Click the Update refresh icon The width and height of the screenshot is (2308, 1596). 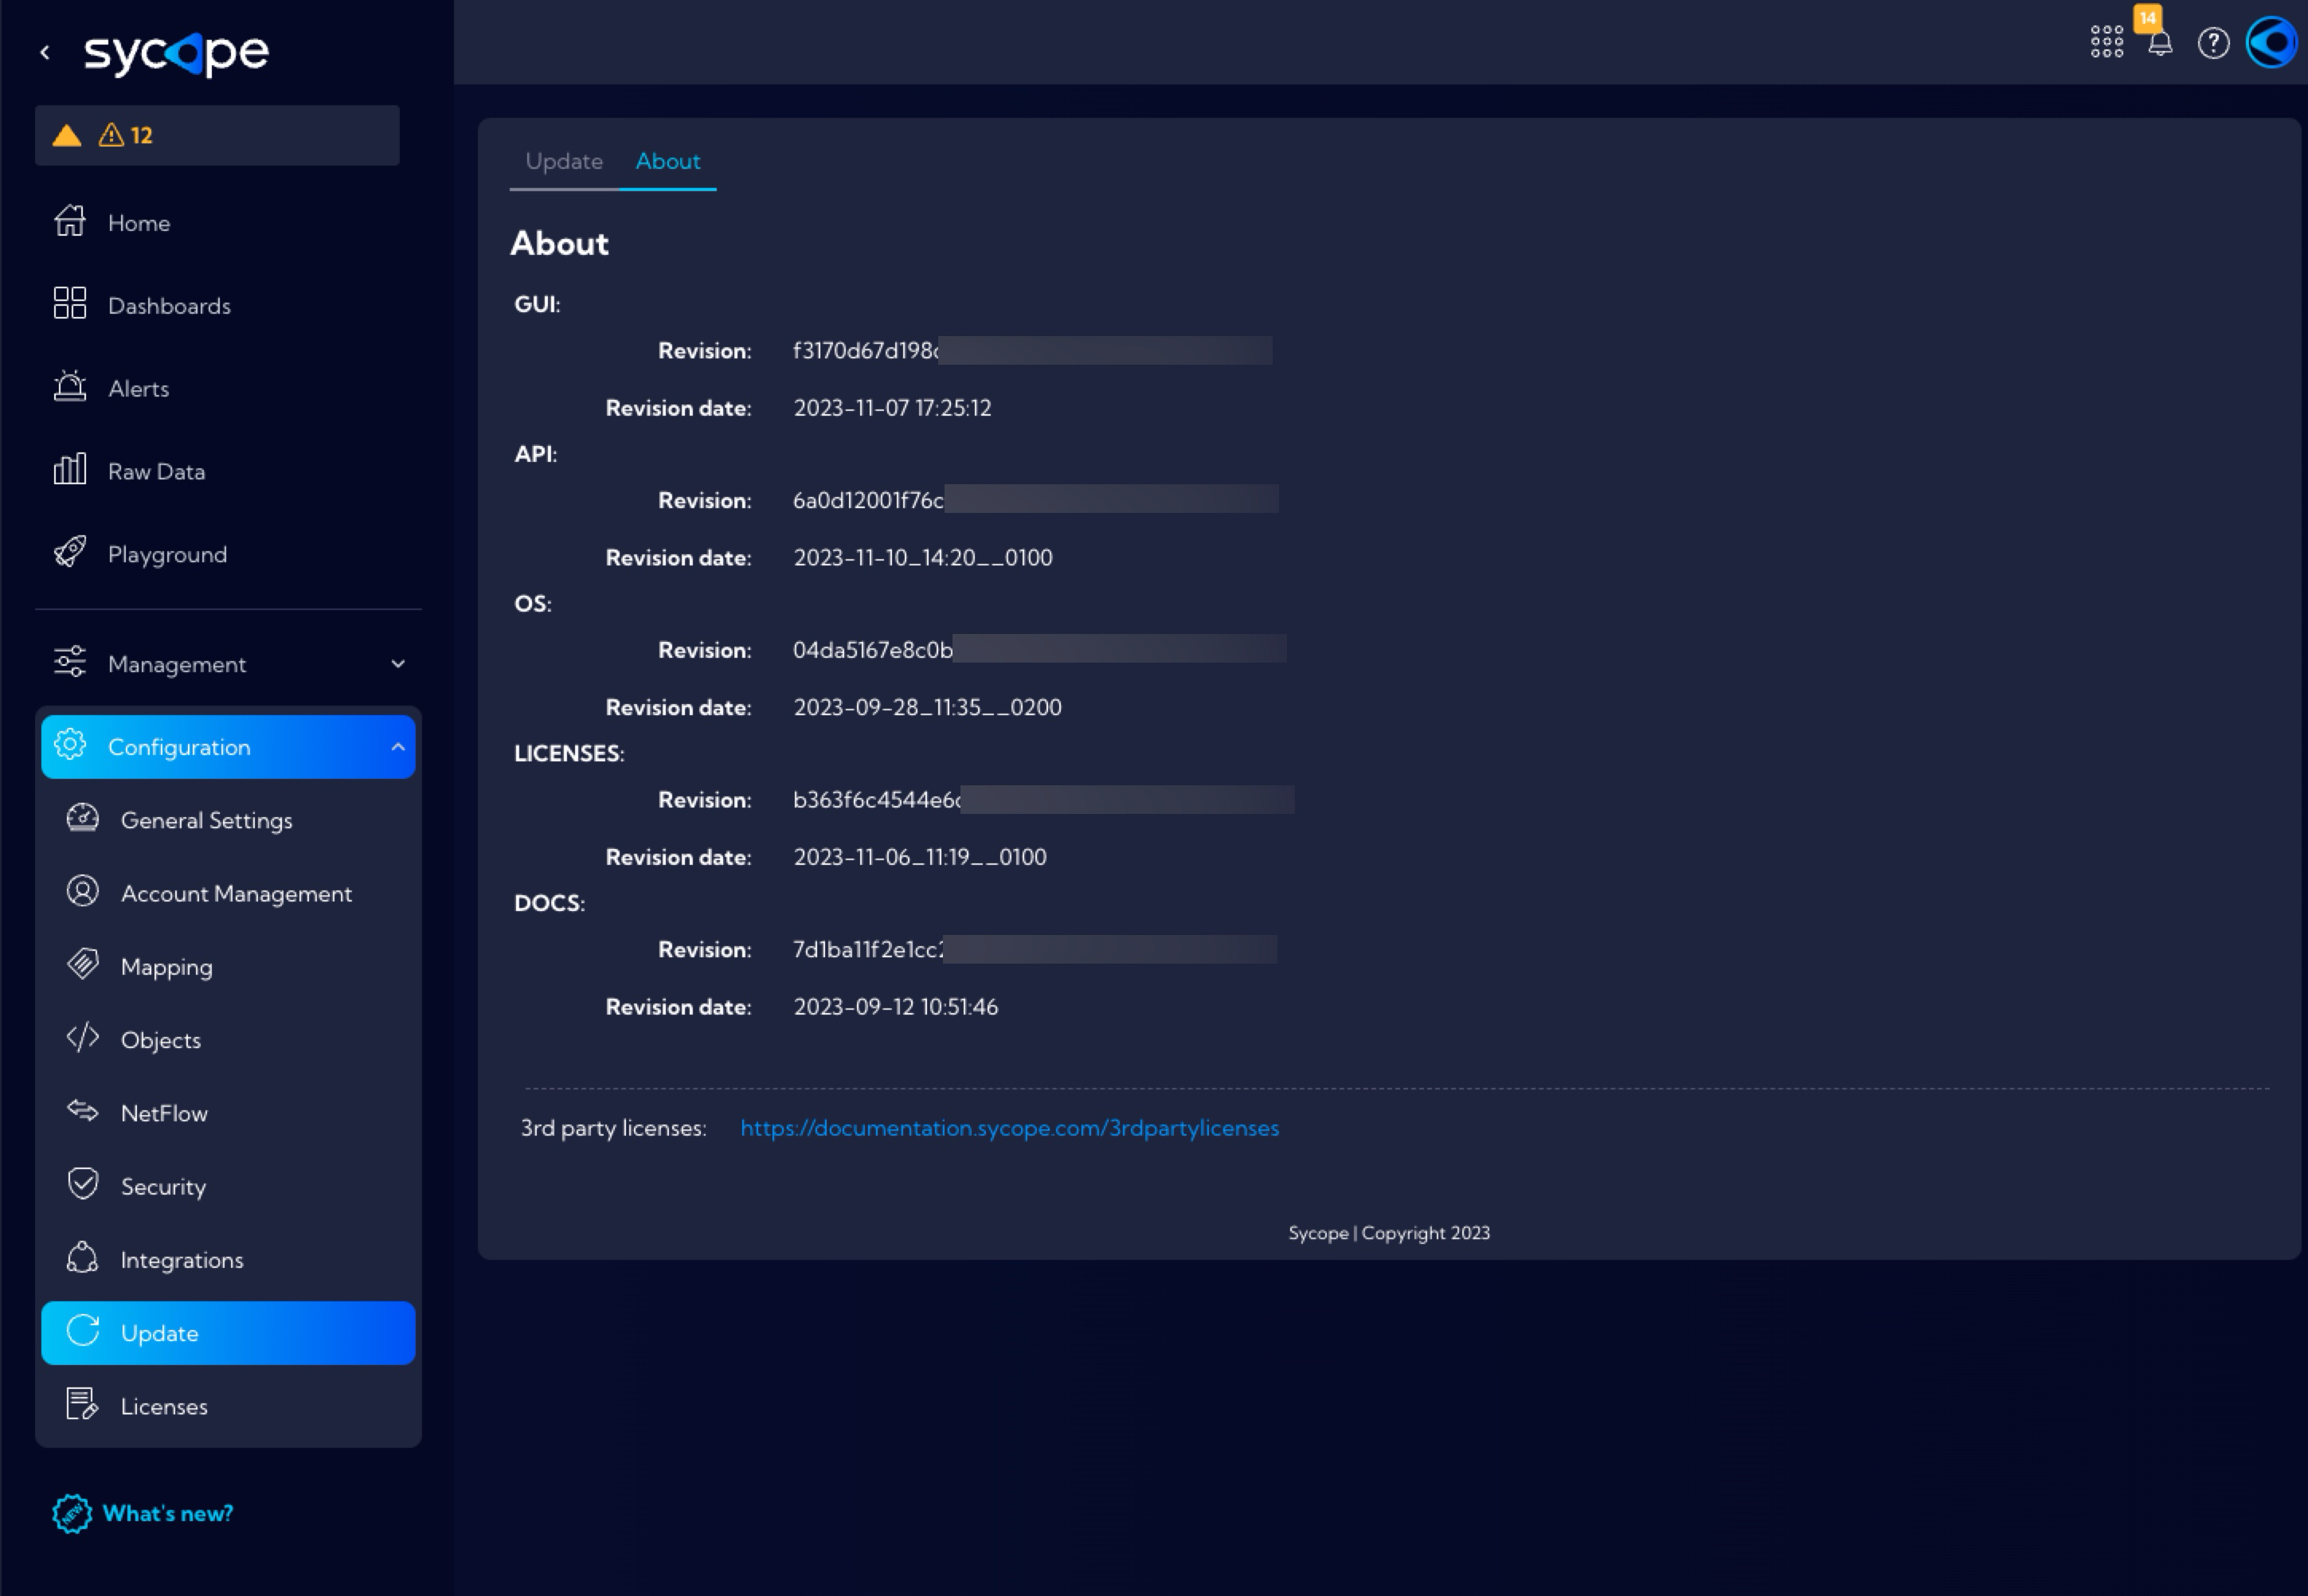tap(83, 1331)
